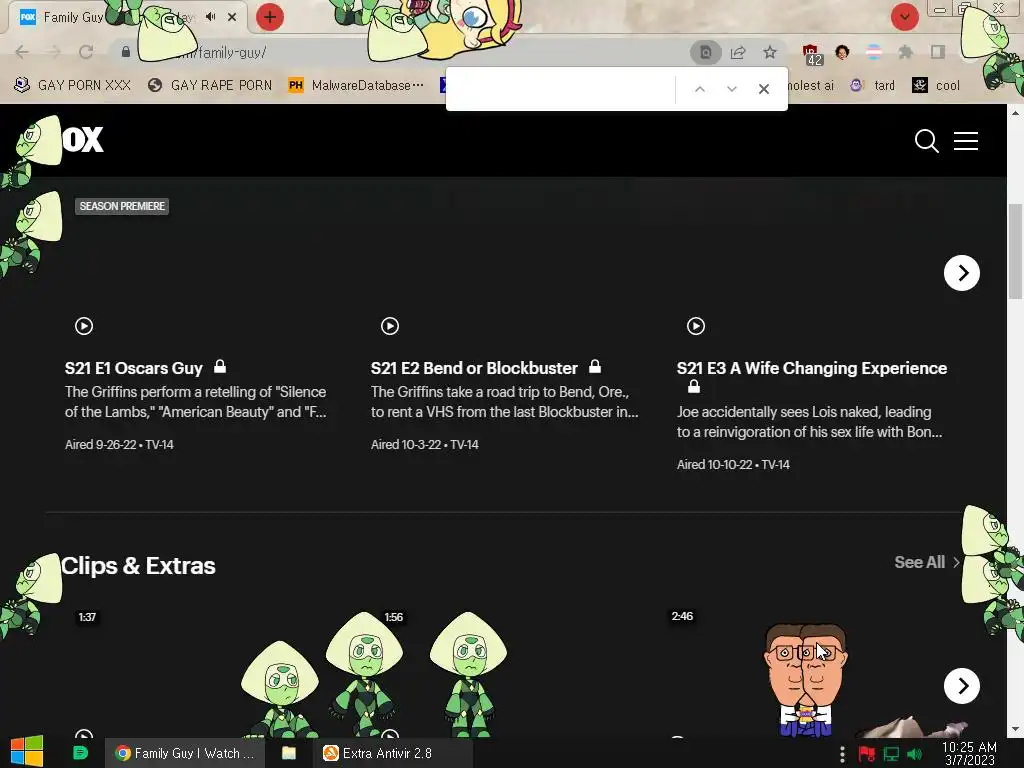Open the extension showing badge 42
The height and width of the screenshot is (768, 1024).
click(x=812, y=54)
